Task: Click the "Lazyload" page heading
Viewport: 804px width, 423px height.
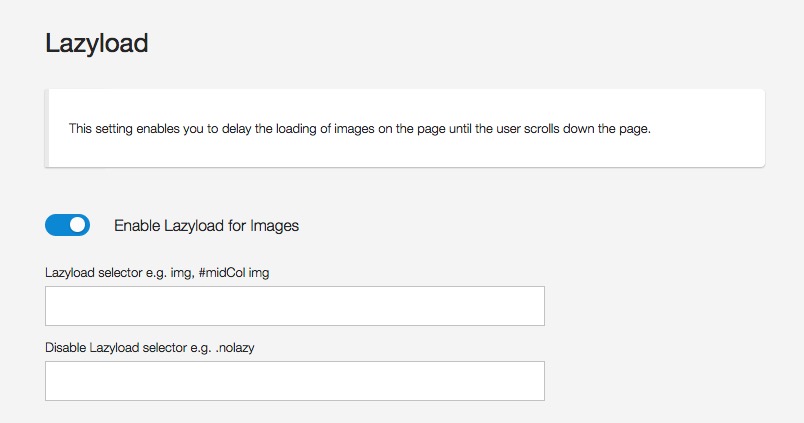Action: pyautogui.click(x=97, y=43)
